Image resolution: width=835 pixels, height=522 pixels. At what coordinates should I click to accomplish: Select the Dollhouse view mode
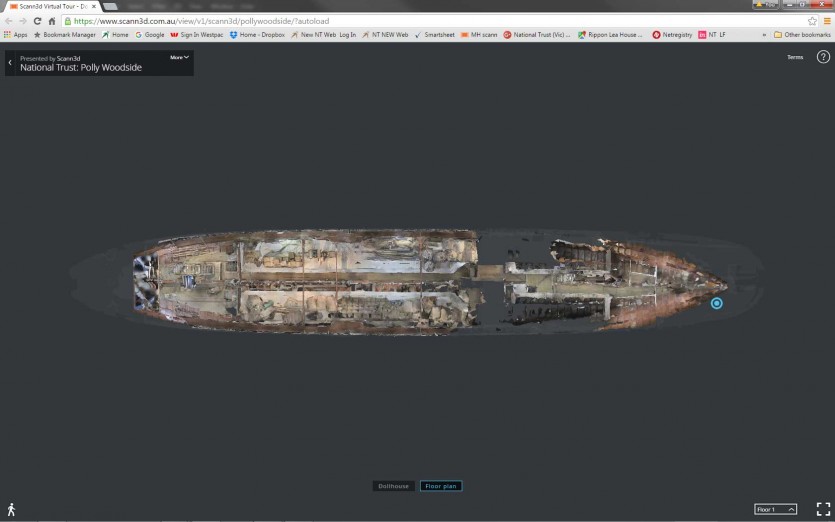pos(394,486)
